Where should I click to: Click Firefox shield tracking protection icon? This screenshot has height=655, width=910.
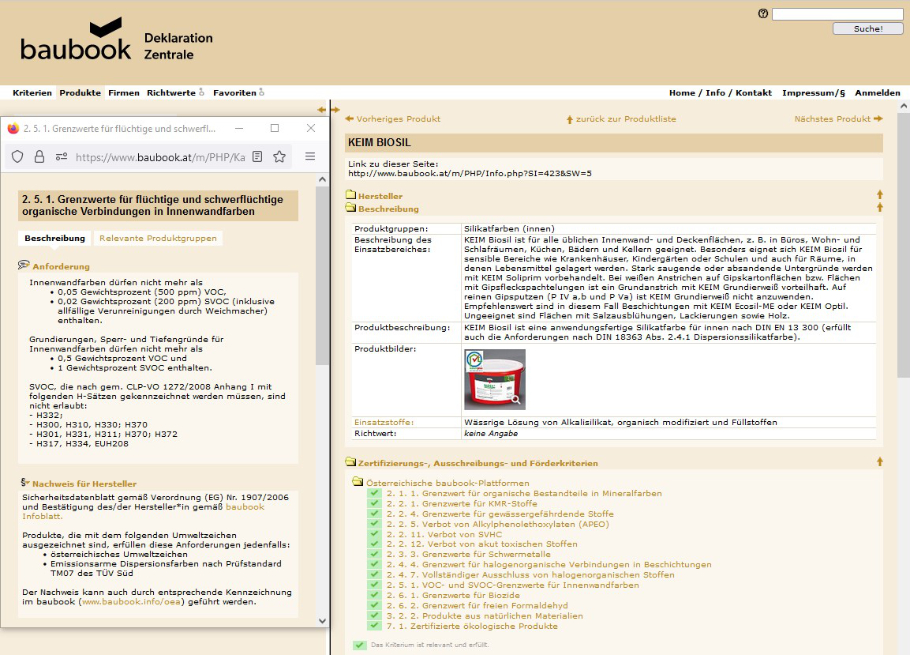pos(17,157)
